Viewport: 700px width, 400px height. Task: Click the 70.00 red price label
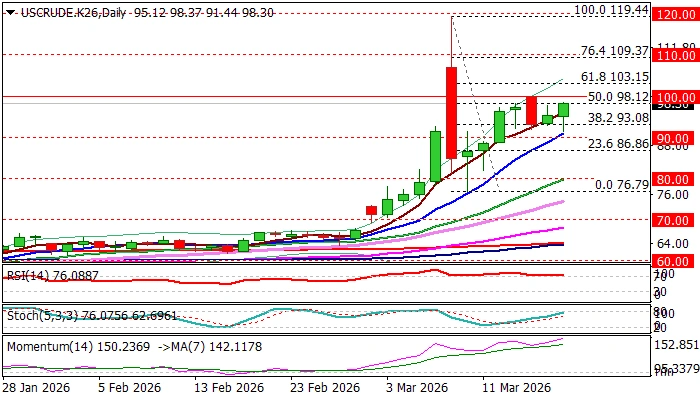674,221
